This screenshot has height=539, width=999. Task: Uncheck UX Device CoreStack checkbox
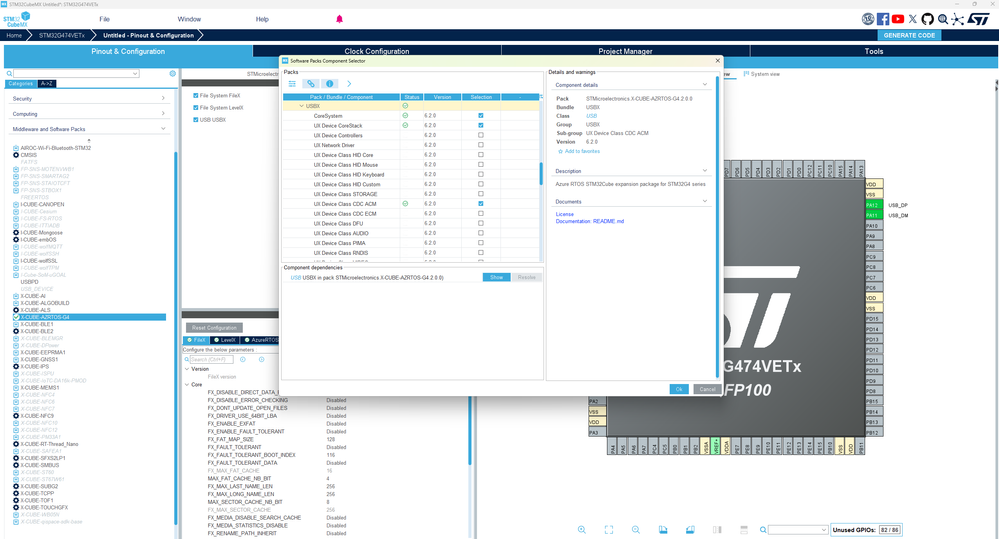coord(480,126)
